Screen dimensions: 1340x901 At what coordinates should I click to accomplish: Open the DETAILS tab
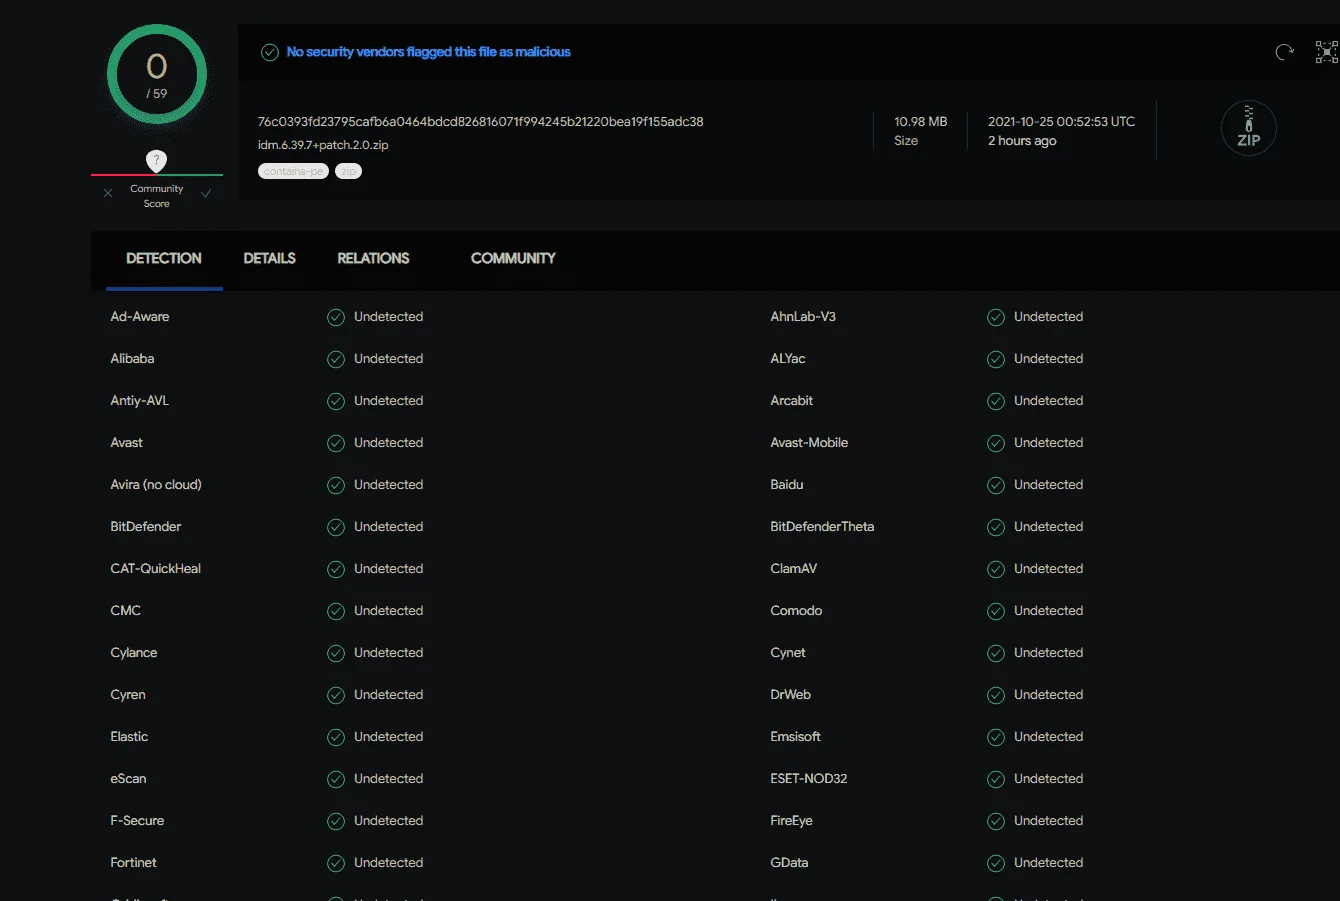270,258
